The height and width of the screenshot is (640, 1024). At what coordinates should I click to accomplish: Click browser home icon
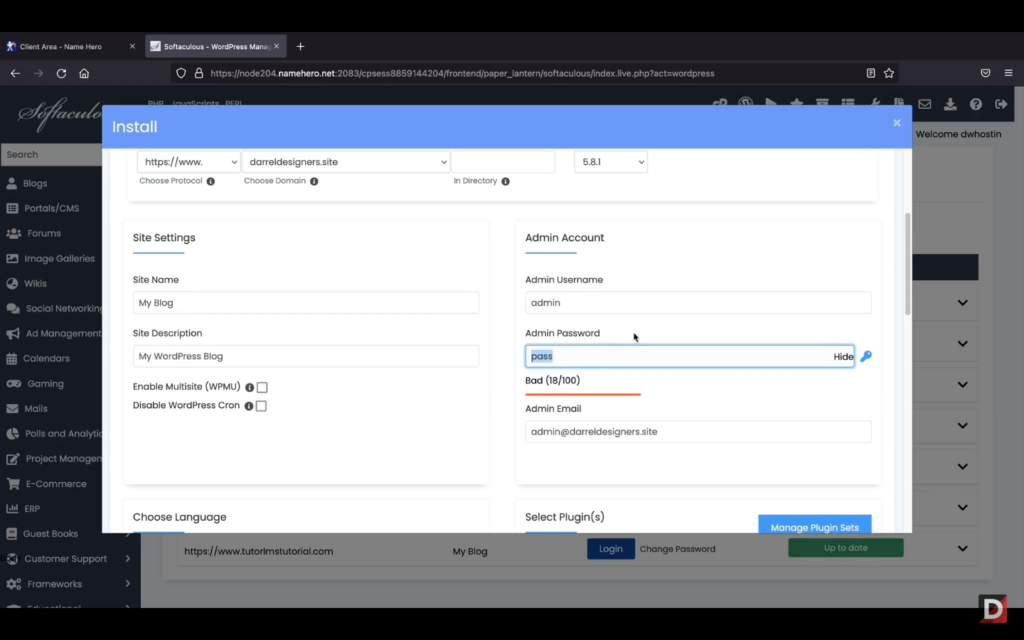coord(84,73)
